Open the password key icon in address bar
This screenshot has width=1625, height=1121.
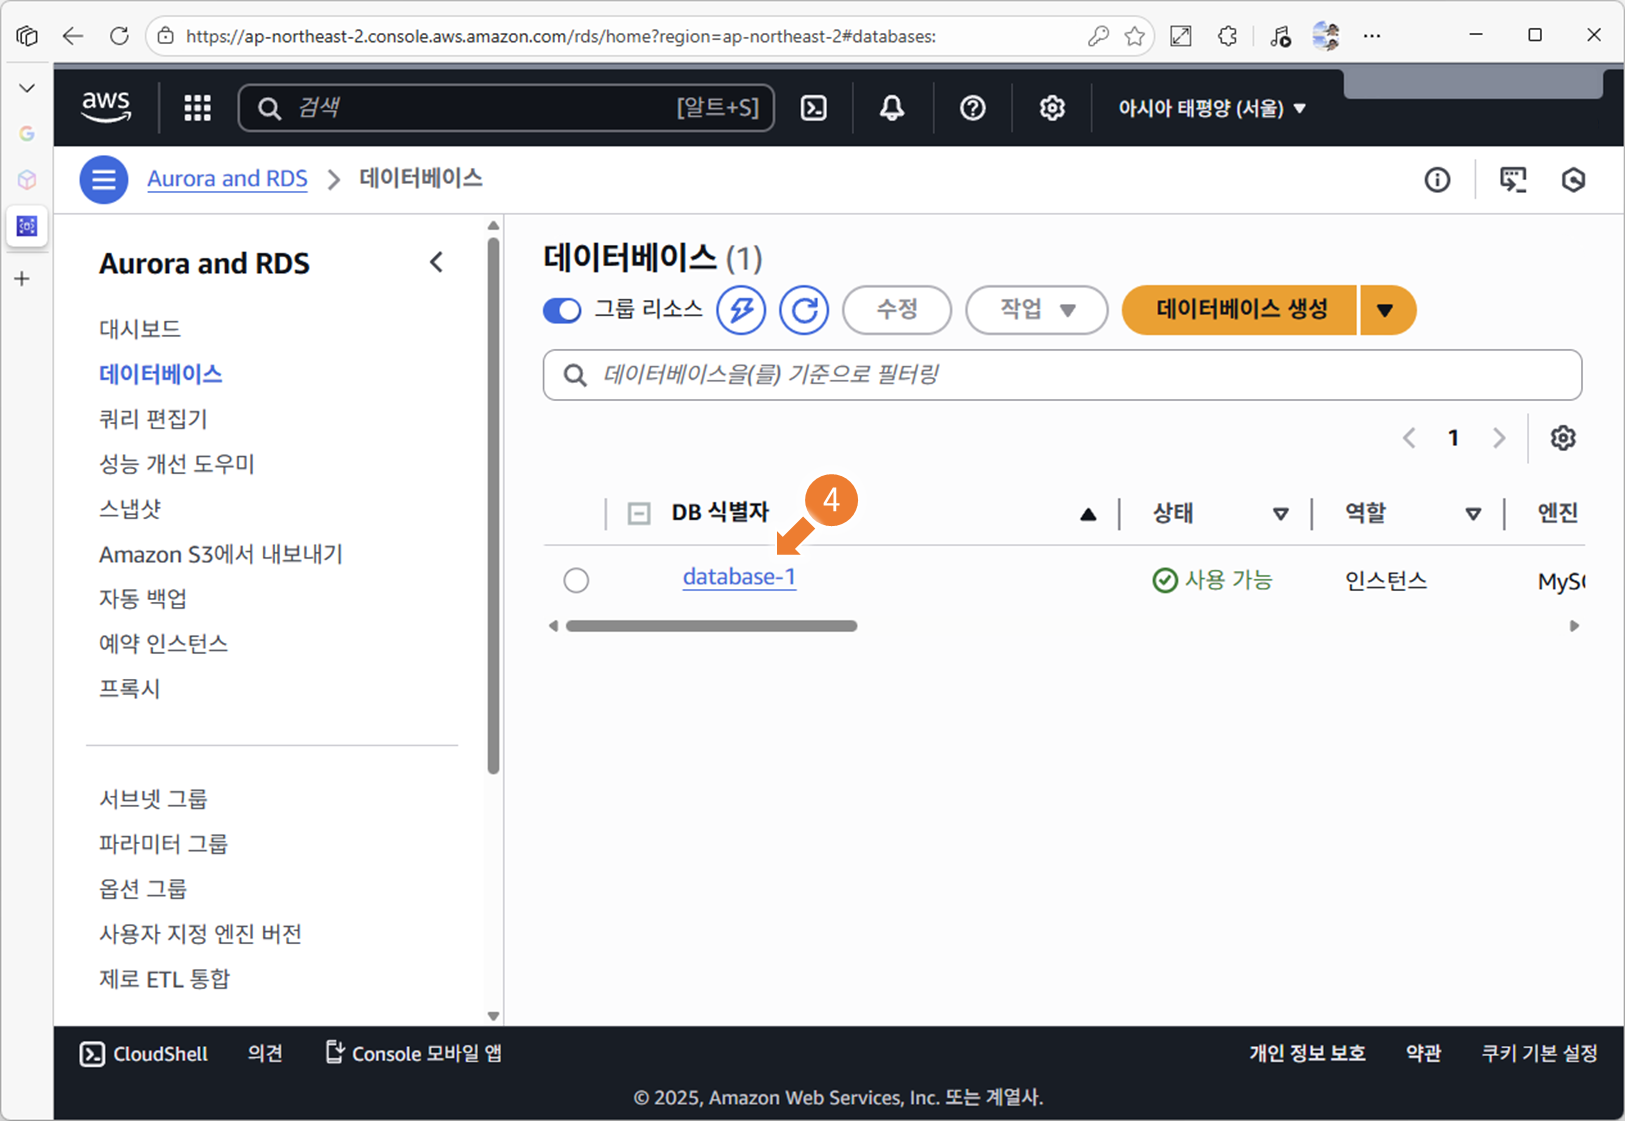point(1098,36)
